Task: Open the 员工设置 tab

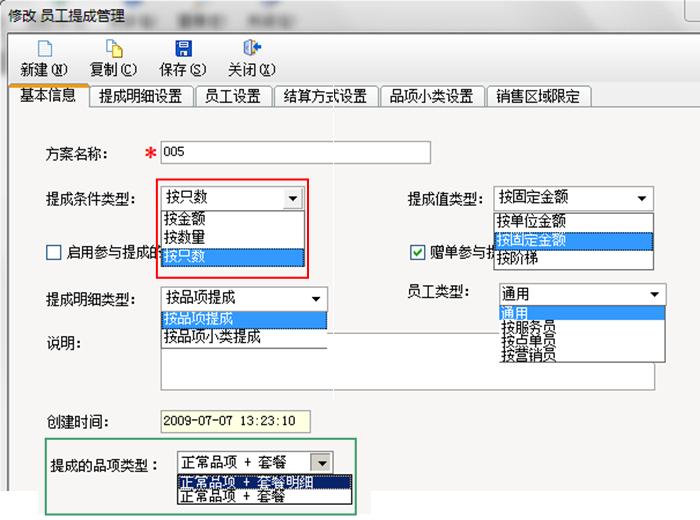Action: (x=232, y=97)
